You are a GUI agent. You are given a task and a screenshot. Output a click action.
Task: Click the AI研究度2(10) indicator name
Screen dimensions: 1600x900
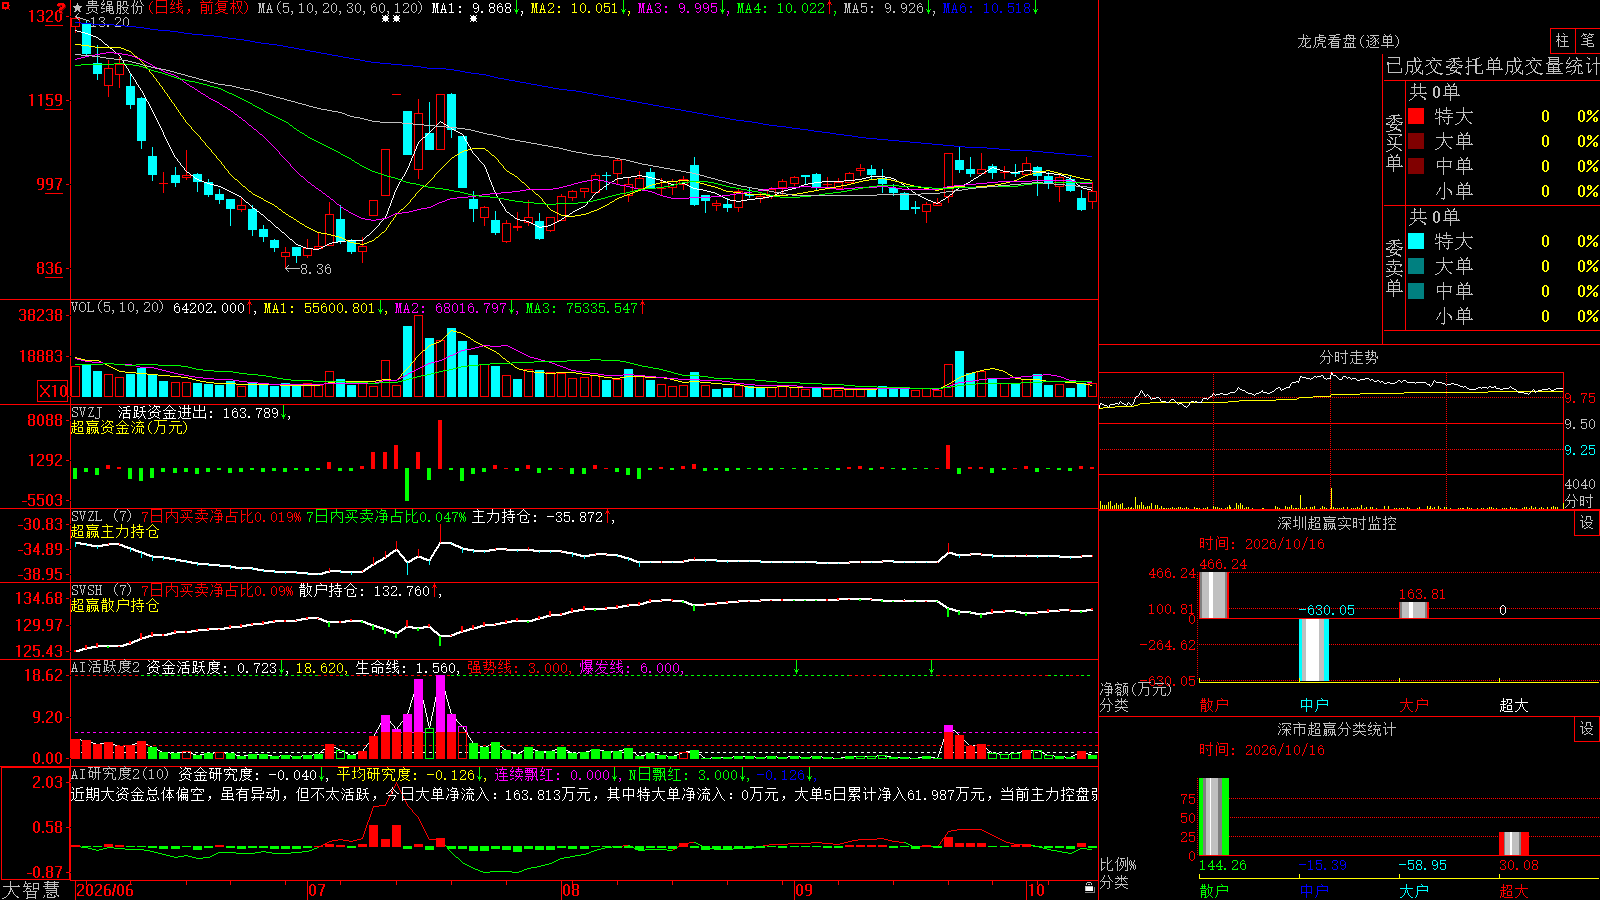(x=121, y=774)
